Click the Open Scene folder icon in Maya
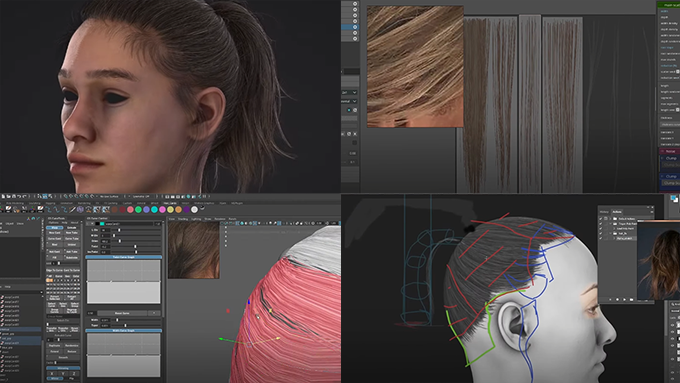The height and width of the screenshot is (383, 680). [8, 196]
